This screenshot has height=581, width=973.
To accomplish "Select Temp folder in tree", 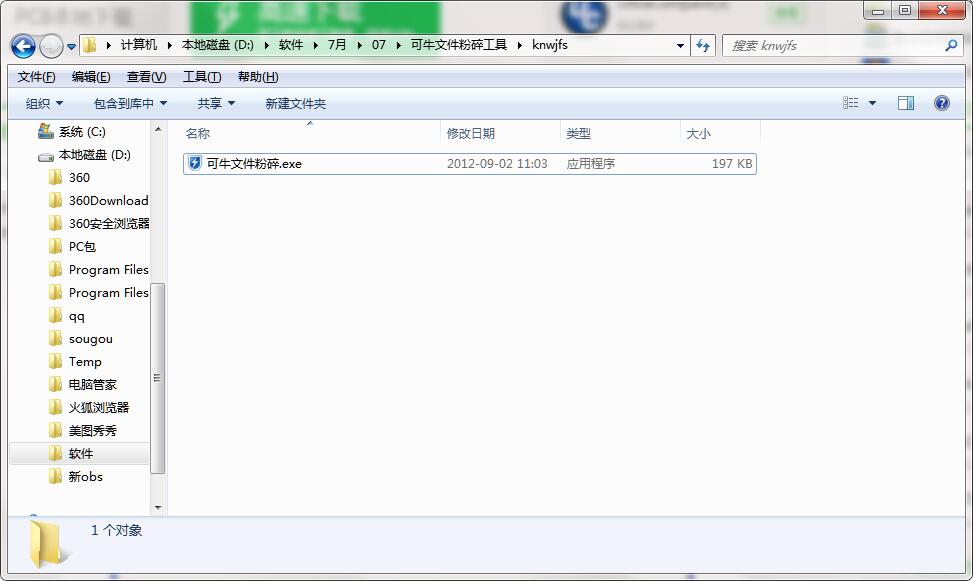I will 85,362.
